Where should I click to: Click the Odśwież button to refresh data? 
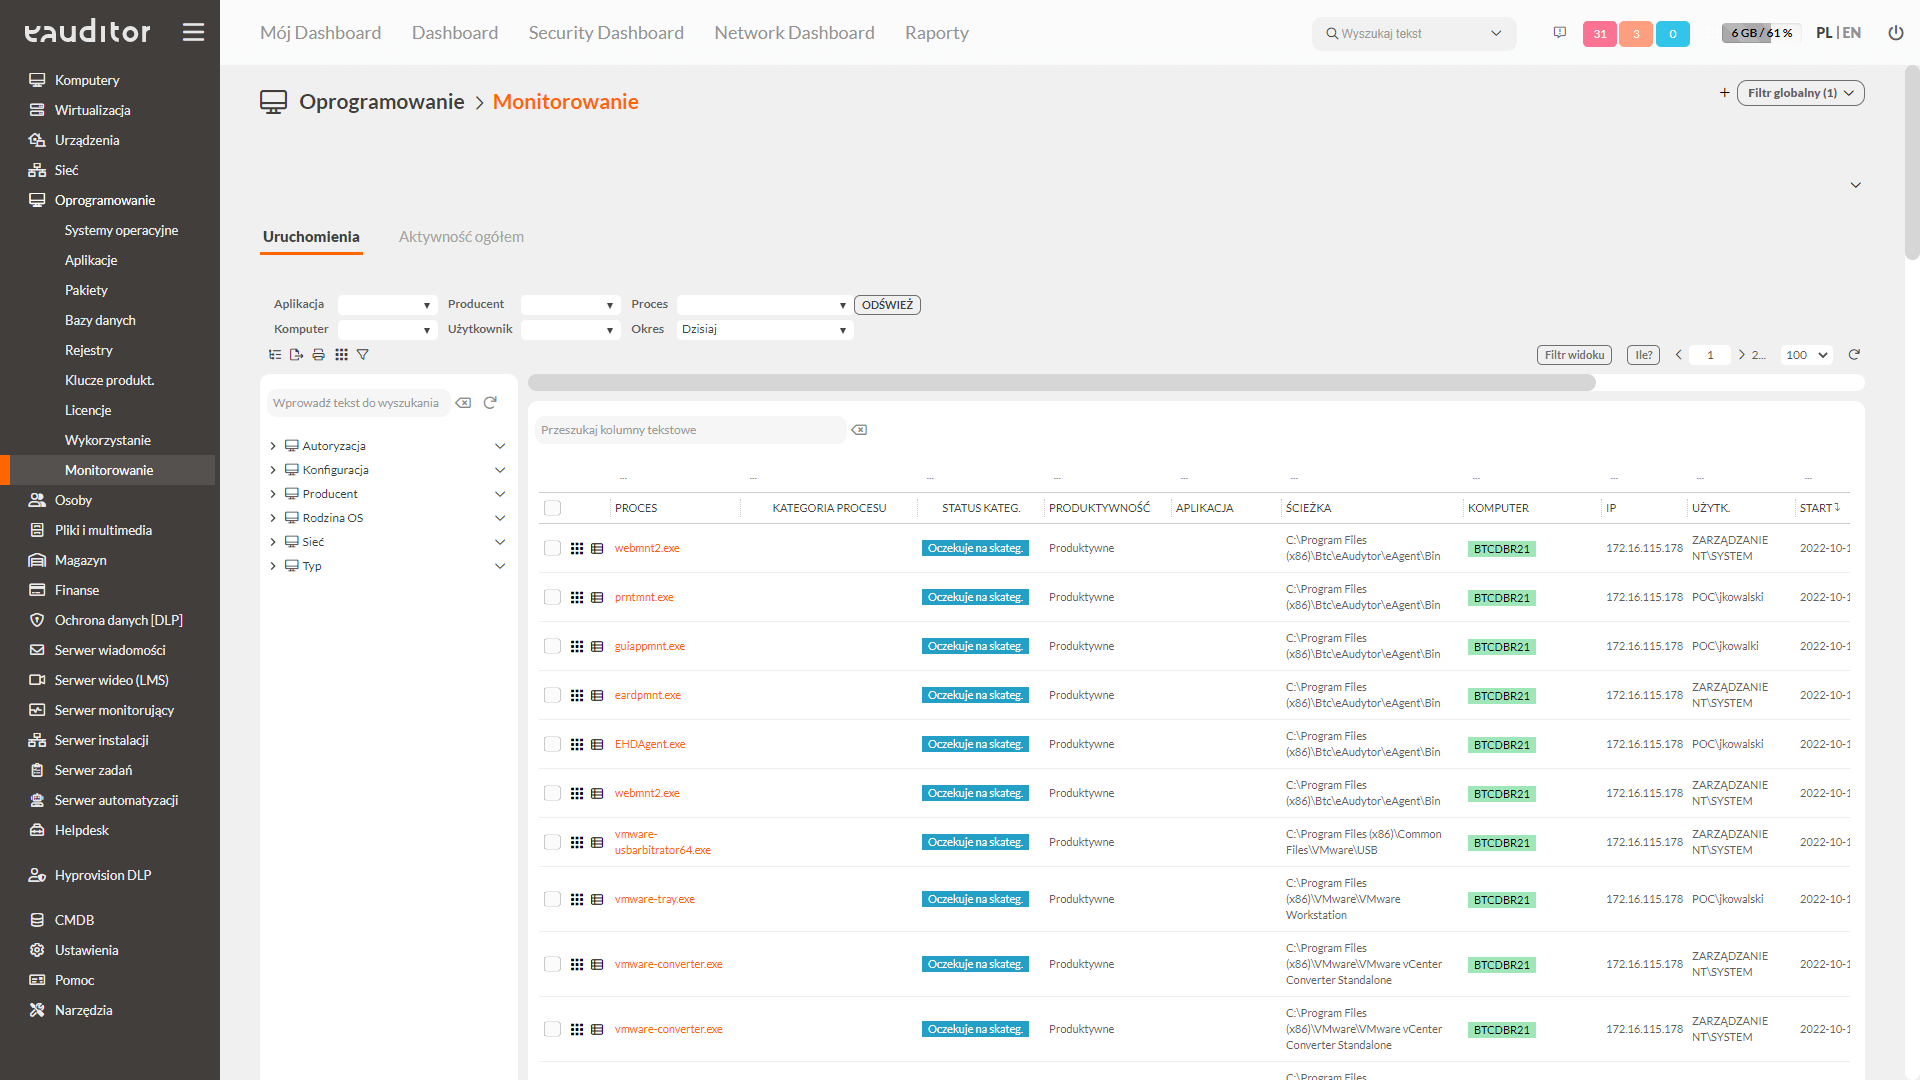[x=887, y=305]
